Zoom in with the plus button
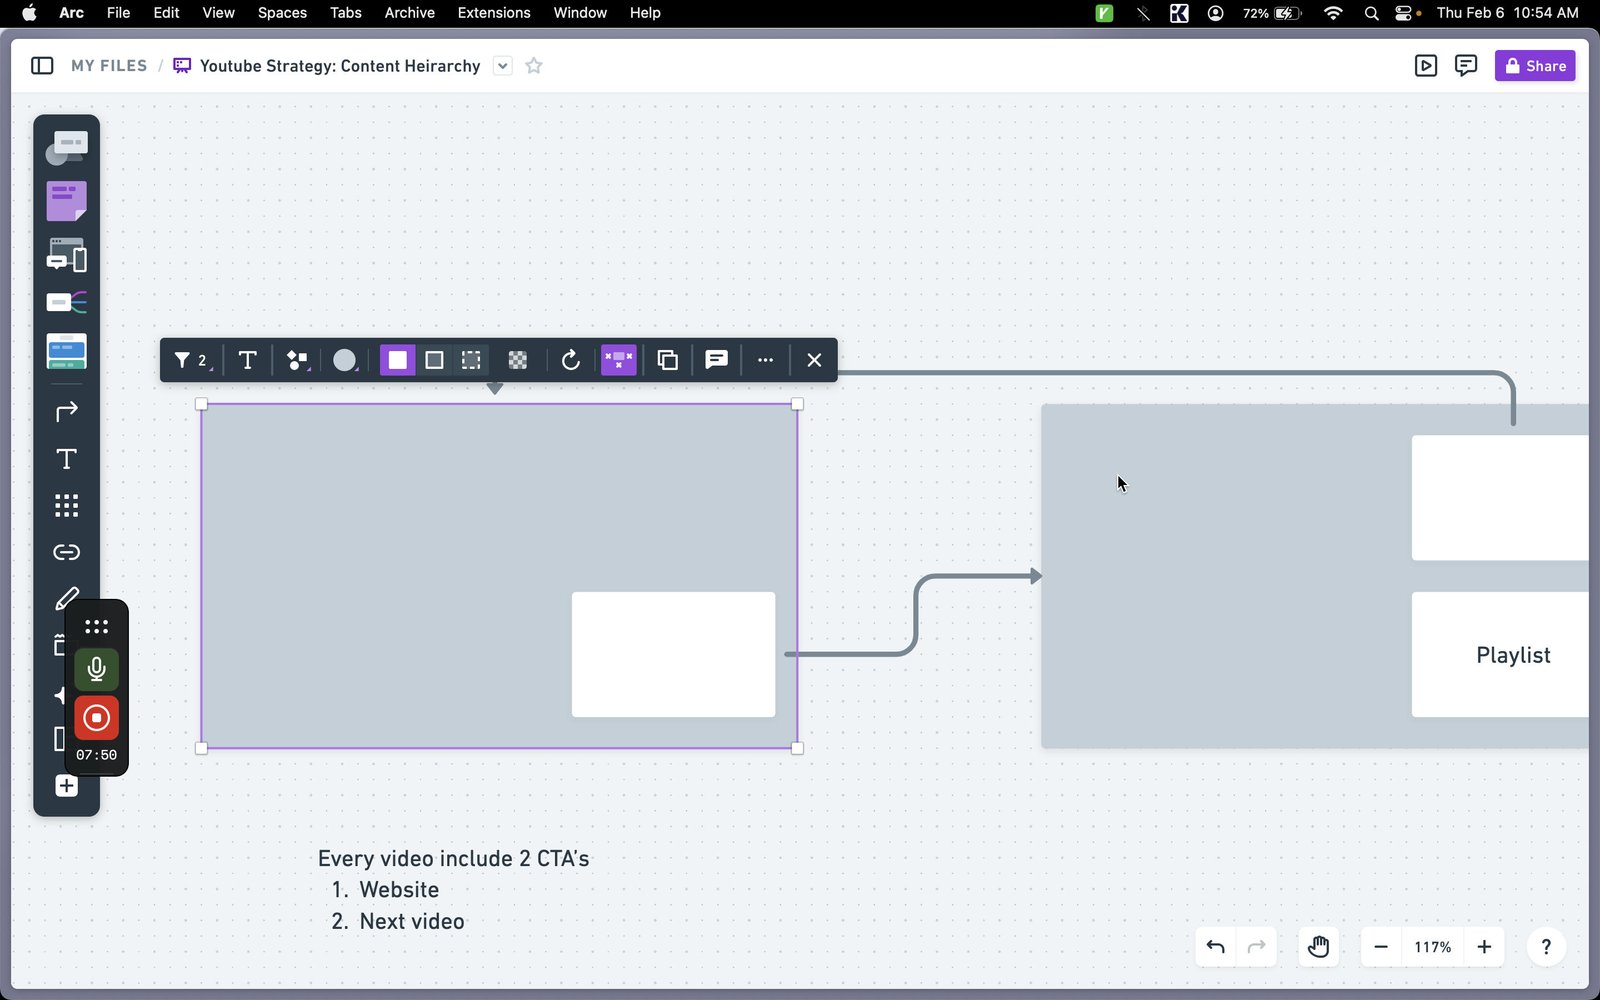1600x1000 pixels. (x=1484, y=947)
